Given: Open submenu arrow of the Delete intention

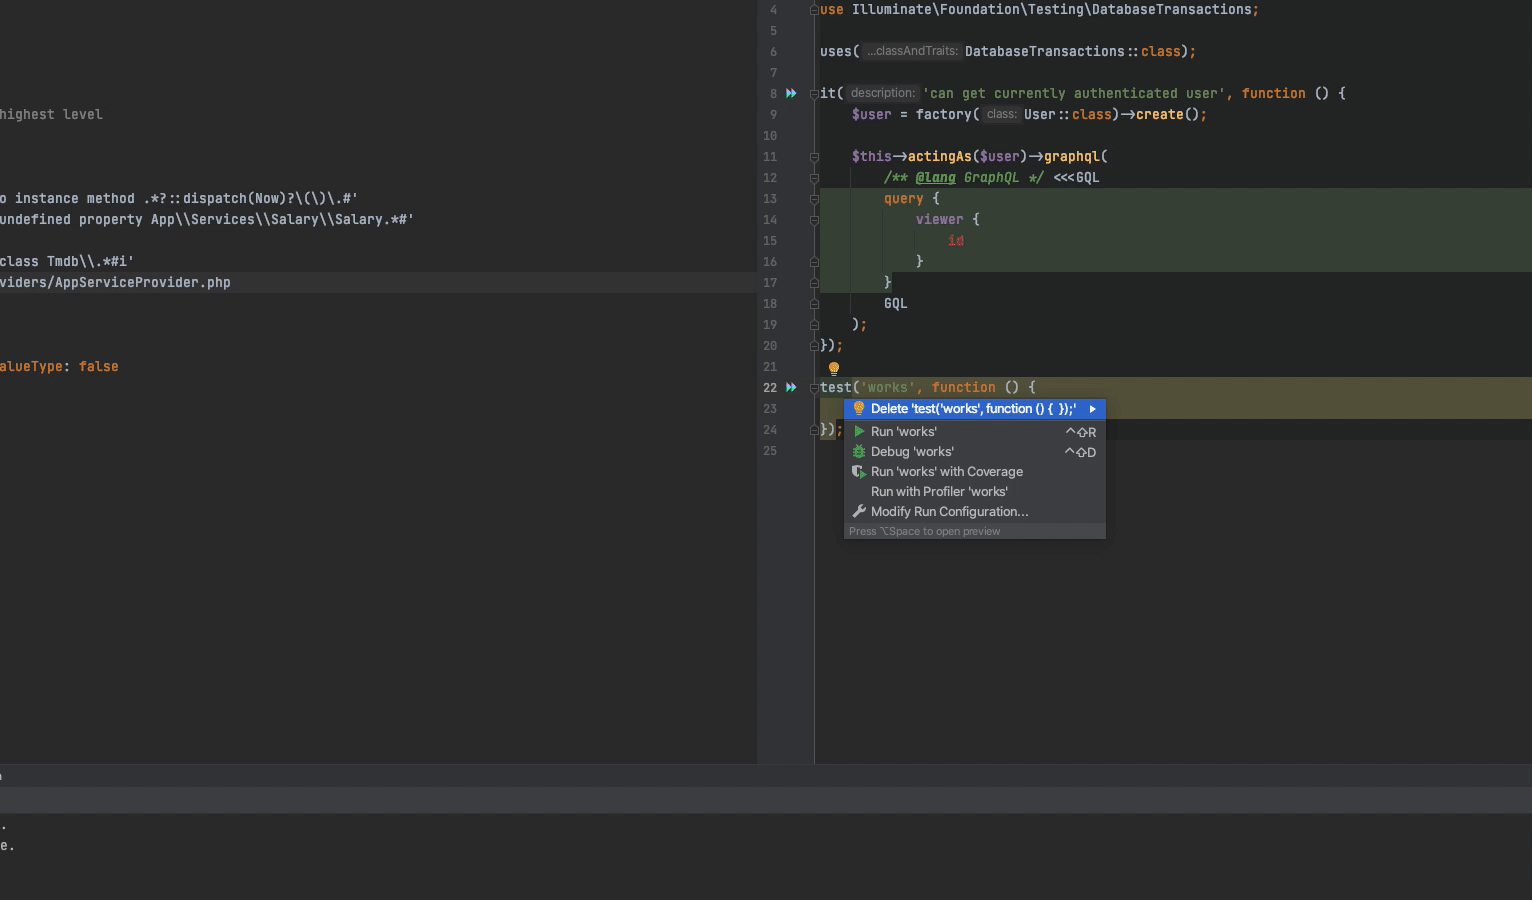Looking at the screenshot, I should (1093, 409).
